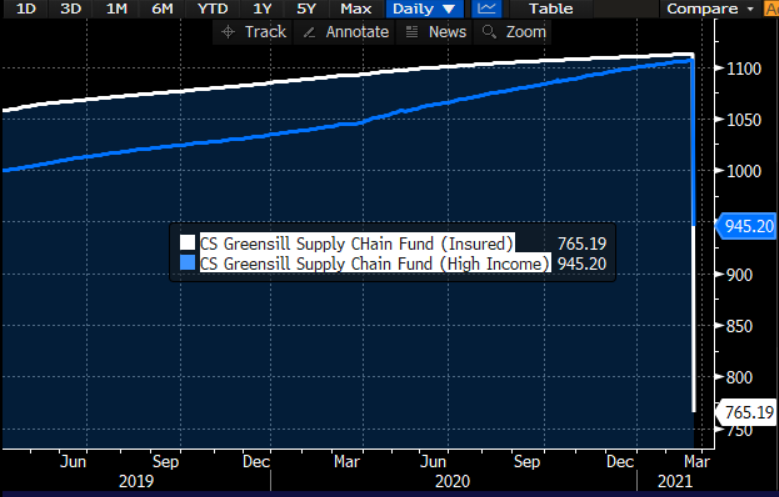Click the line chart type icon
779x497 pixels.
click(486, 8)
